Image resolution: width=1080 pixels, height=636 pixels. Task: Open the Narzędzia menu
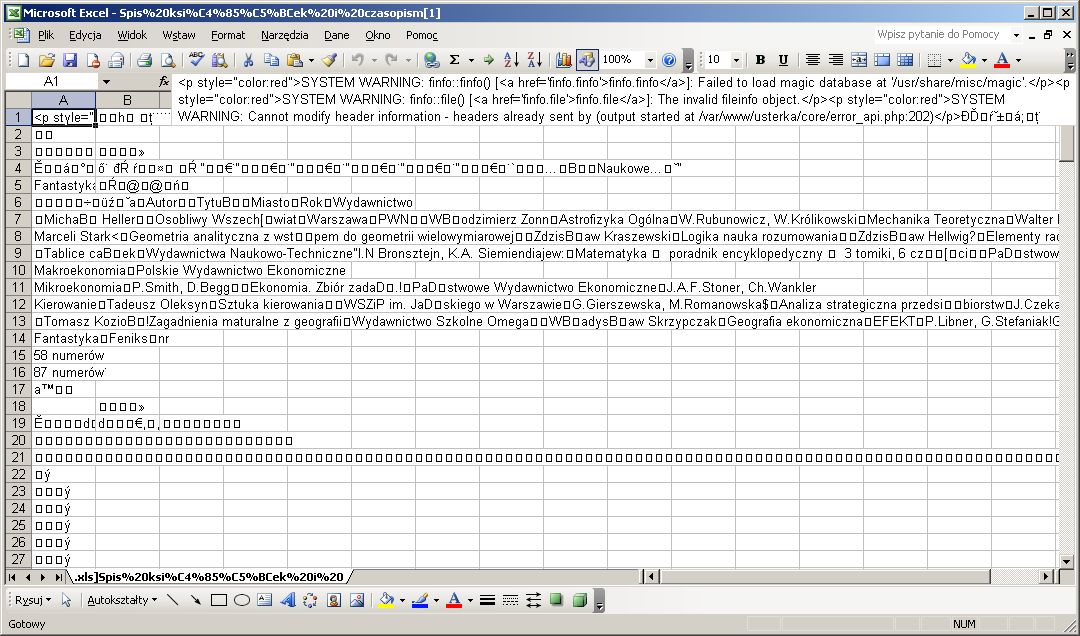point(284,35)
